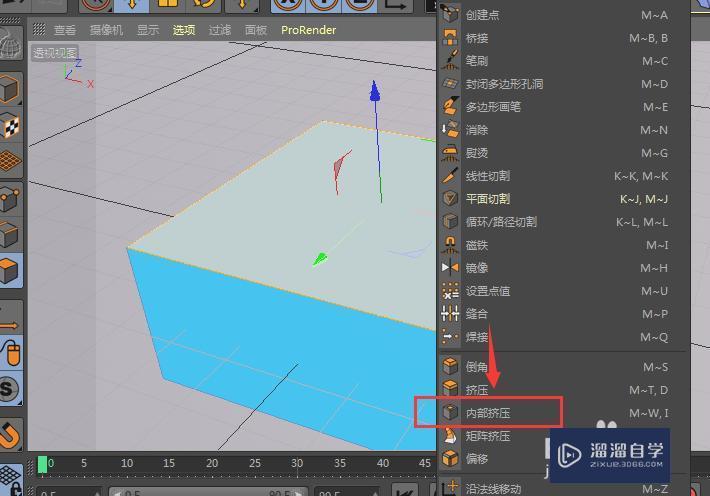The width and height of the screenshot is (710, 496).
Task: Open the 查看 View viewport menu
Action: point(65,30)
